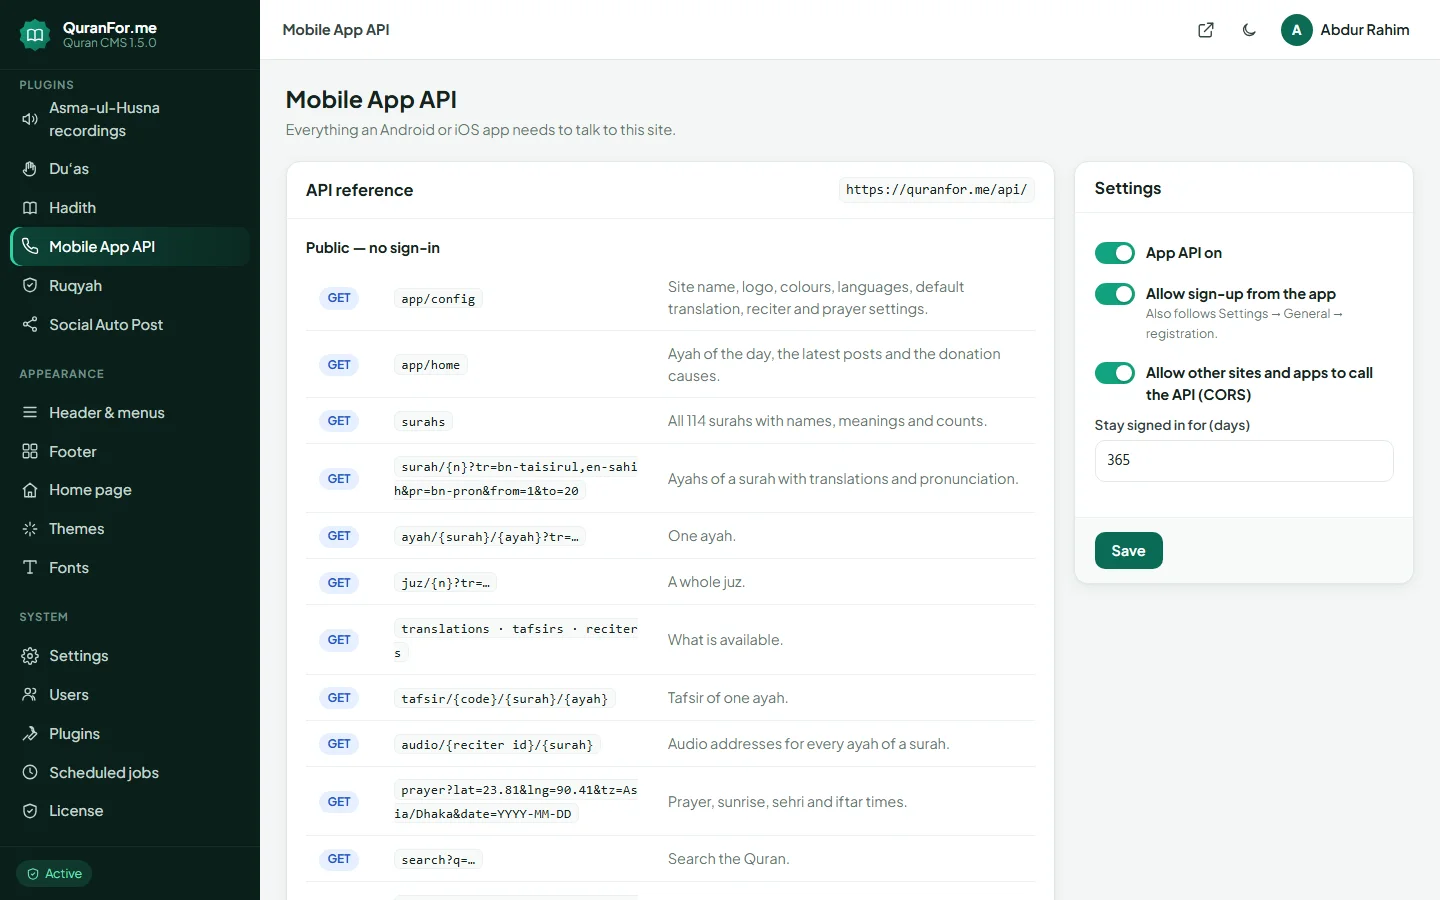Click the grid icon next to Footer
The height and width of the screenshot is (900, 1440).
click(x=30, y=451)
